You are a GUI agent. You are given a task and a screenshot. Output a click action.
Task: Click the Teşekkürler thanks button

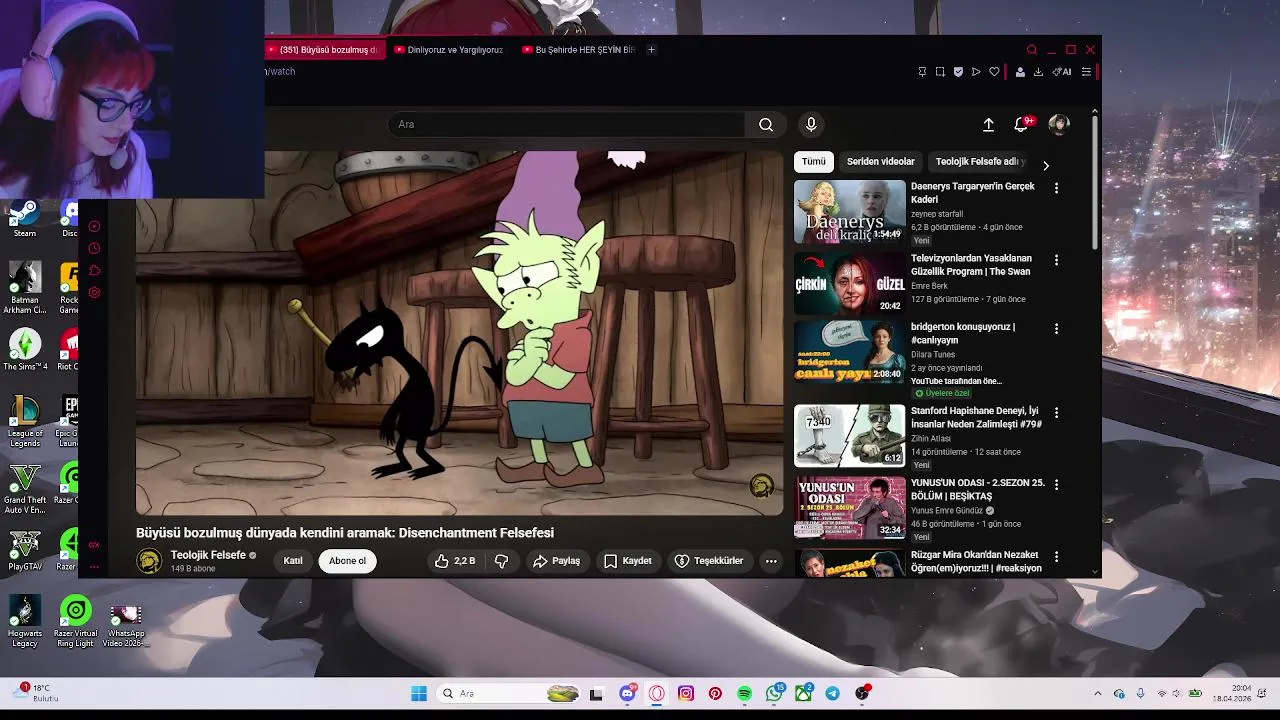[x=709, y=561]
